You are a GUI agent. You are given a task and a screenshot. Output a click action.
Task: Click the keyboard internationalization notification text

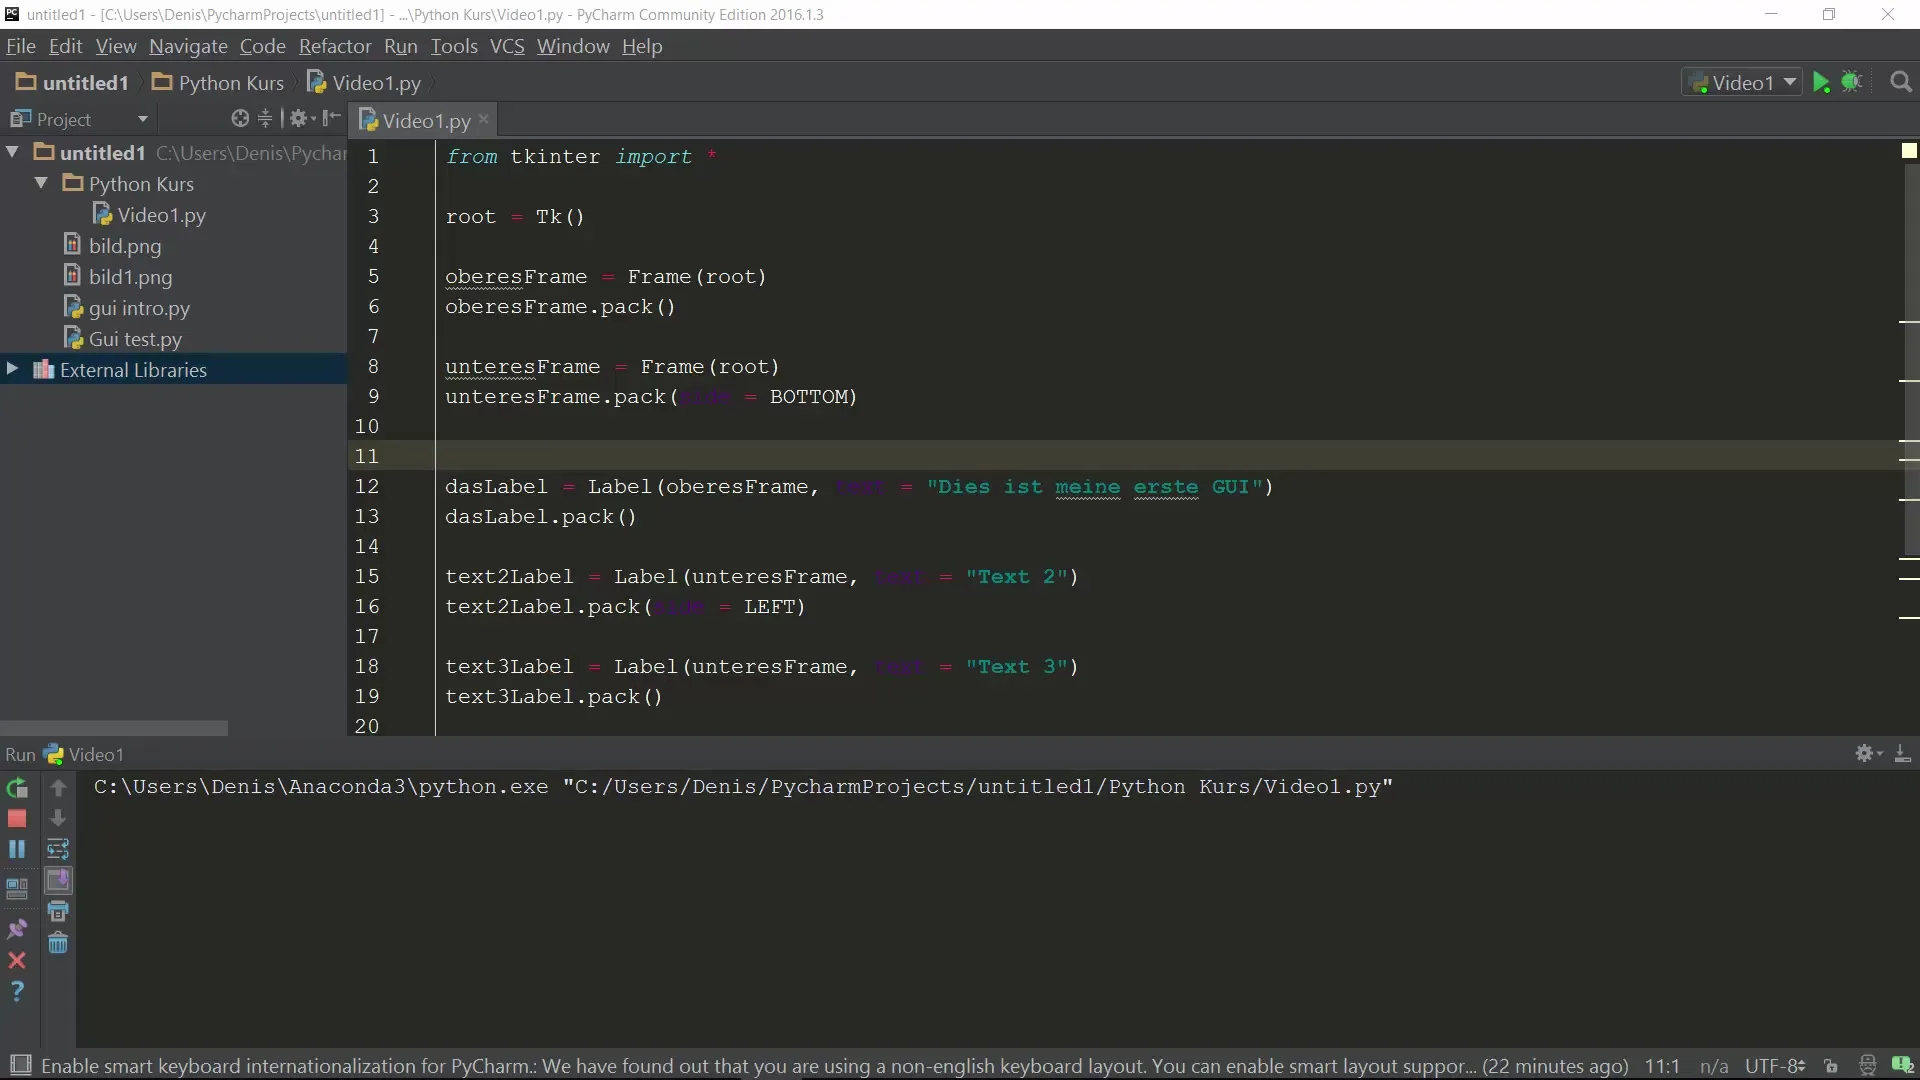coord(835,1066)
